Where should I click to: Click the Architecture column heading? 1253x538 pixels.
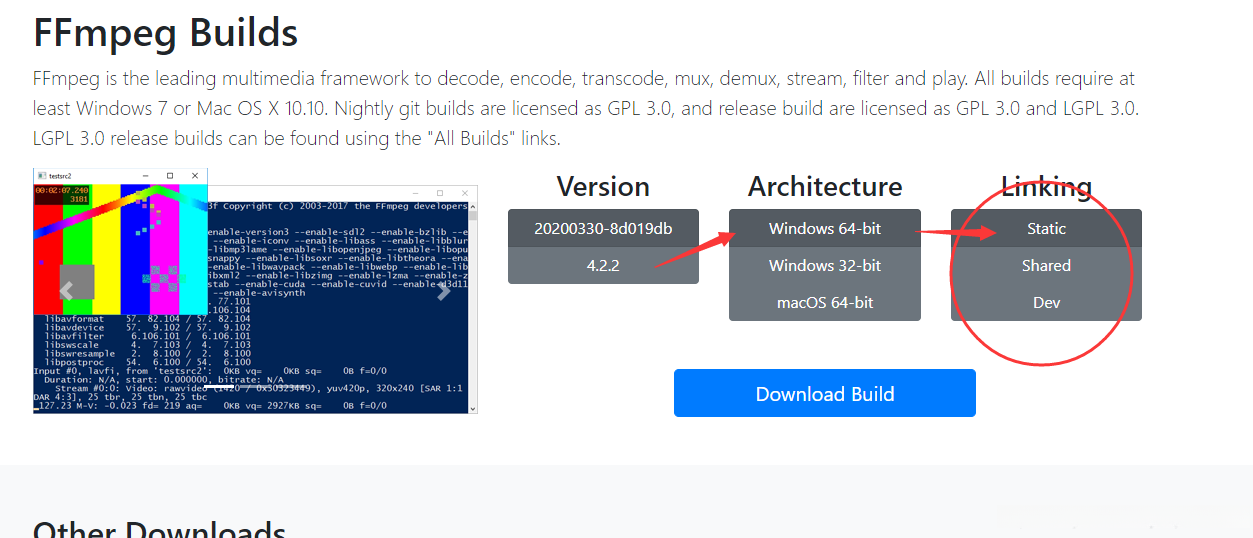pos(825,186)
